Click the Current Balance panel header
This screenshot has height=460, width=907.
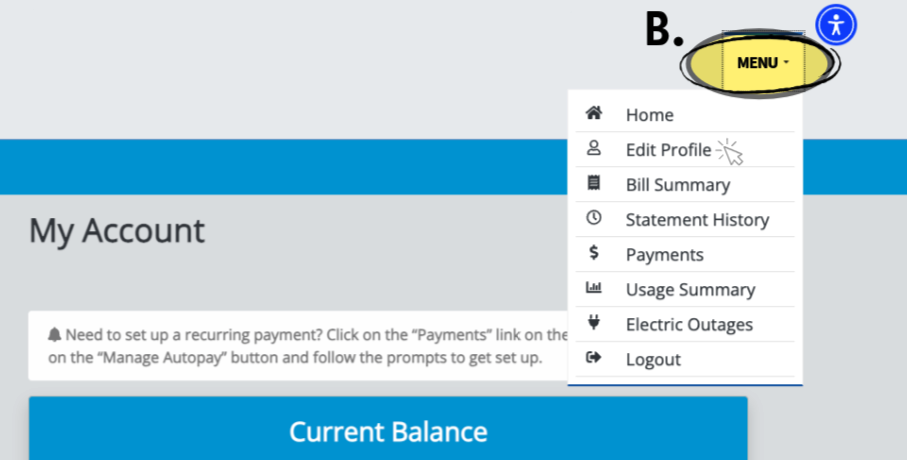click(x=388, y=432)
